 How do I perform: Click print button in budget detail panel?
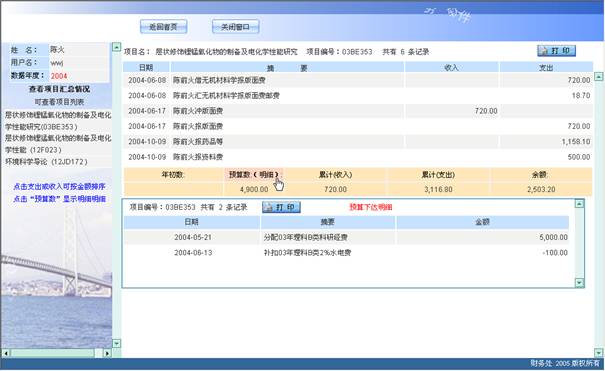coord(281,207)
